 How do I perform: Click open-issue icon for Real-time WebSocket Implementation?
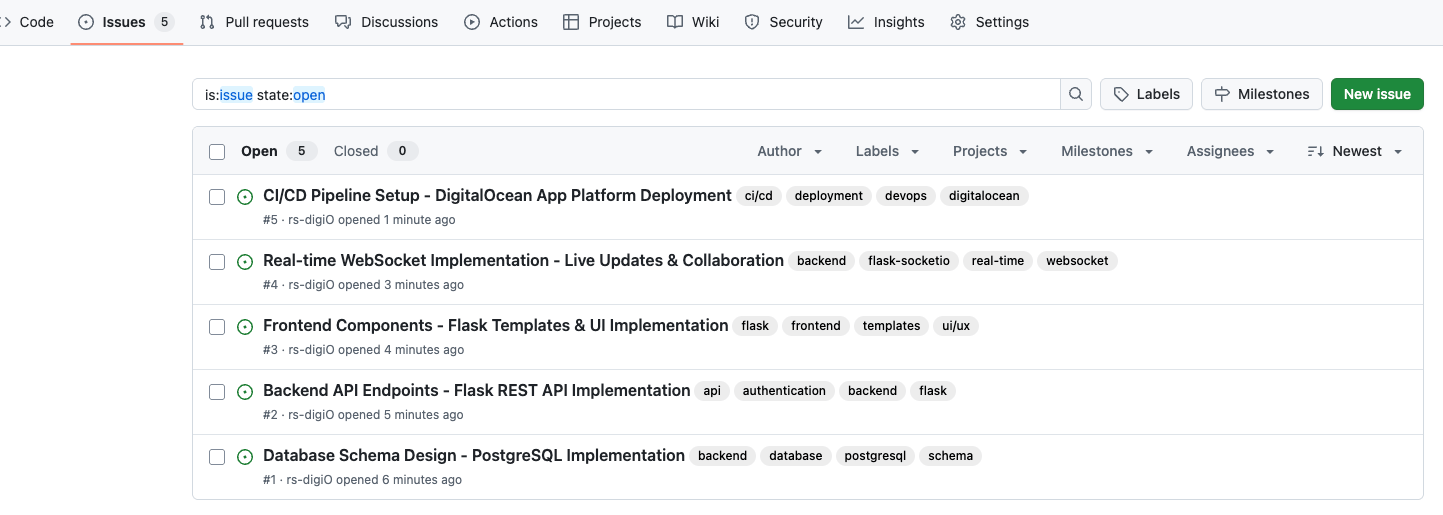[245, 262]
